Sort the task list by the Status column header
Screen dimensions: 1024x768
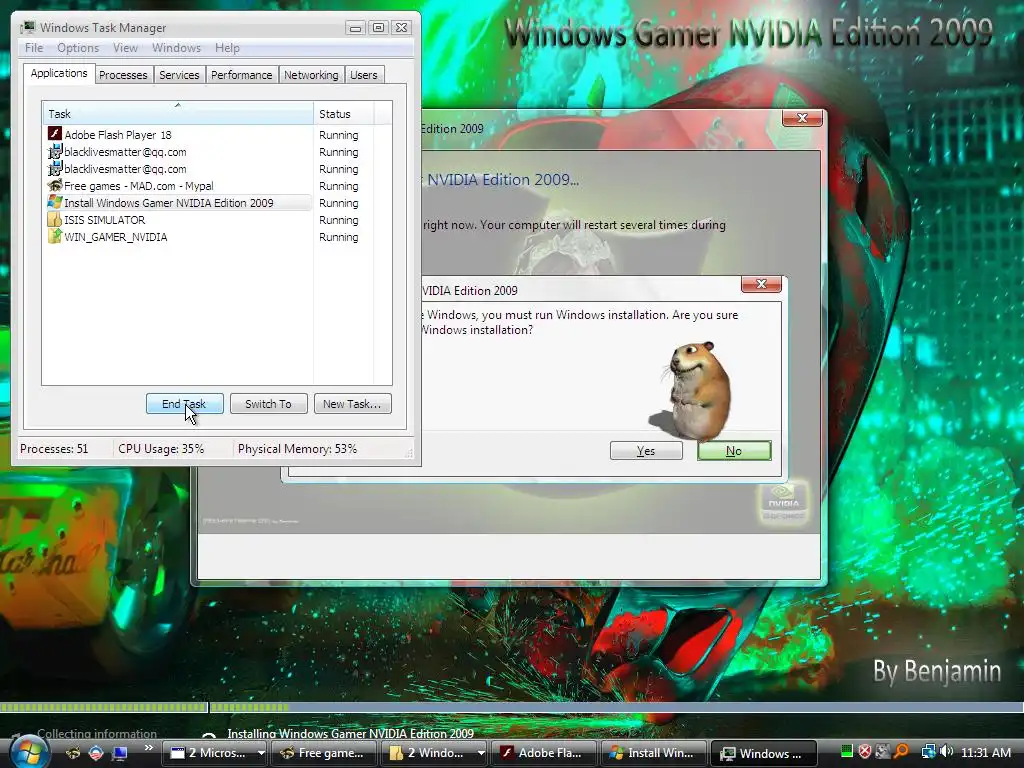(344, 114)
